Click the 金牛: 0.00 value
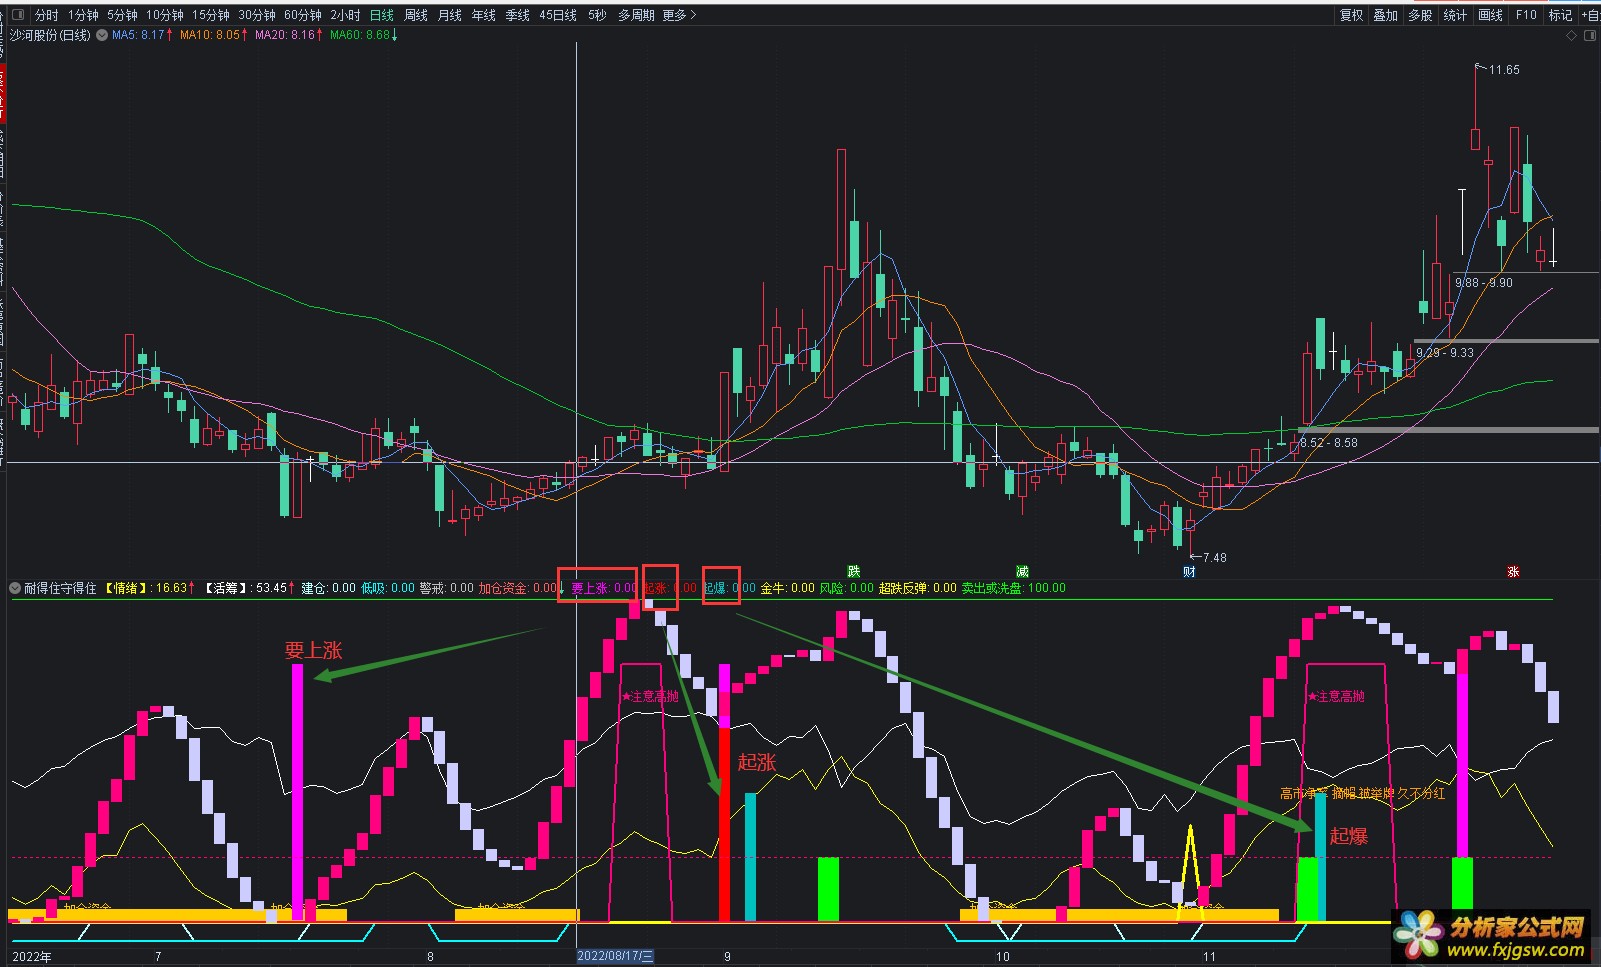This screenshot has width=1601, height=967. [x=788, y=588]
